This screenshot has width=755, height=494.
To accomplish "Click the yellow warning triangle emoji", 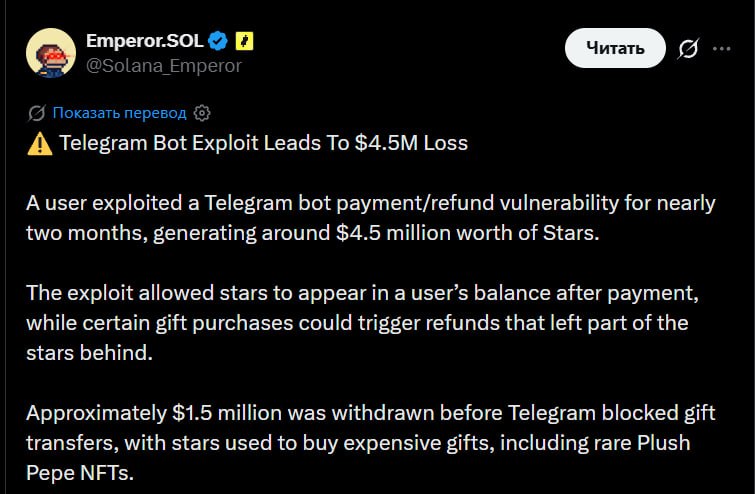I will 39,143.
